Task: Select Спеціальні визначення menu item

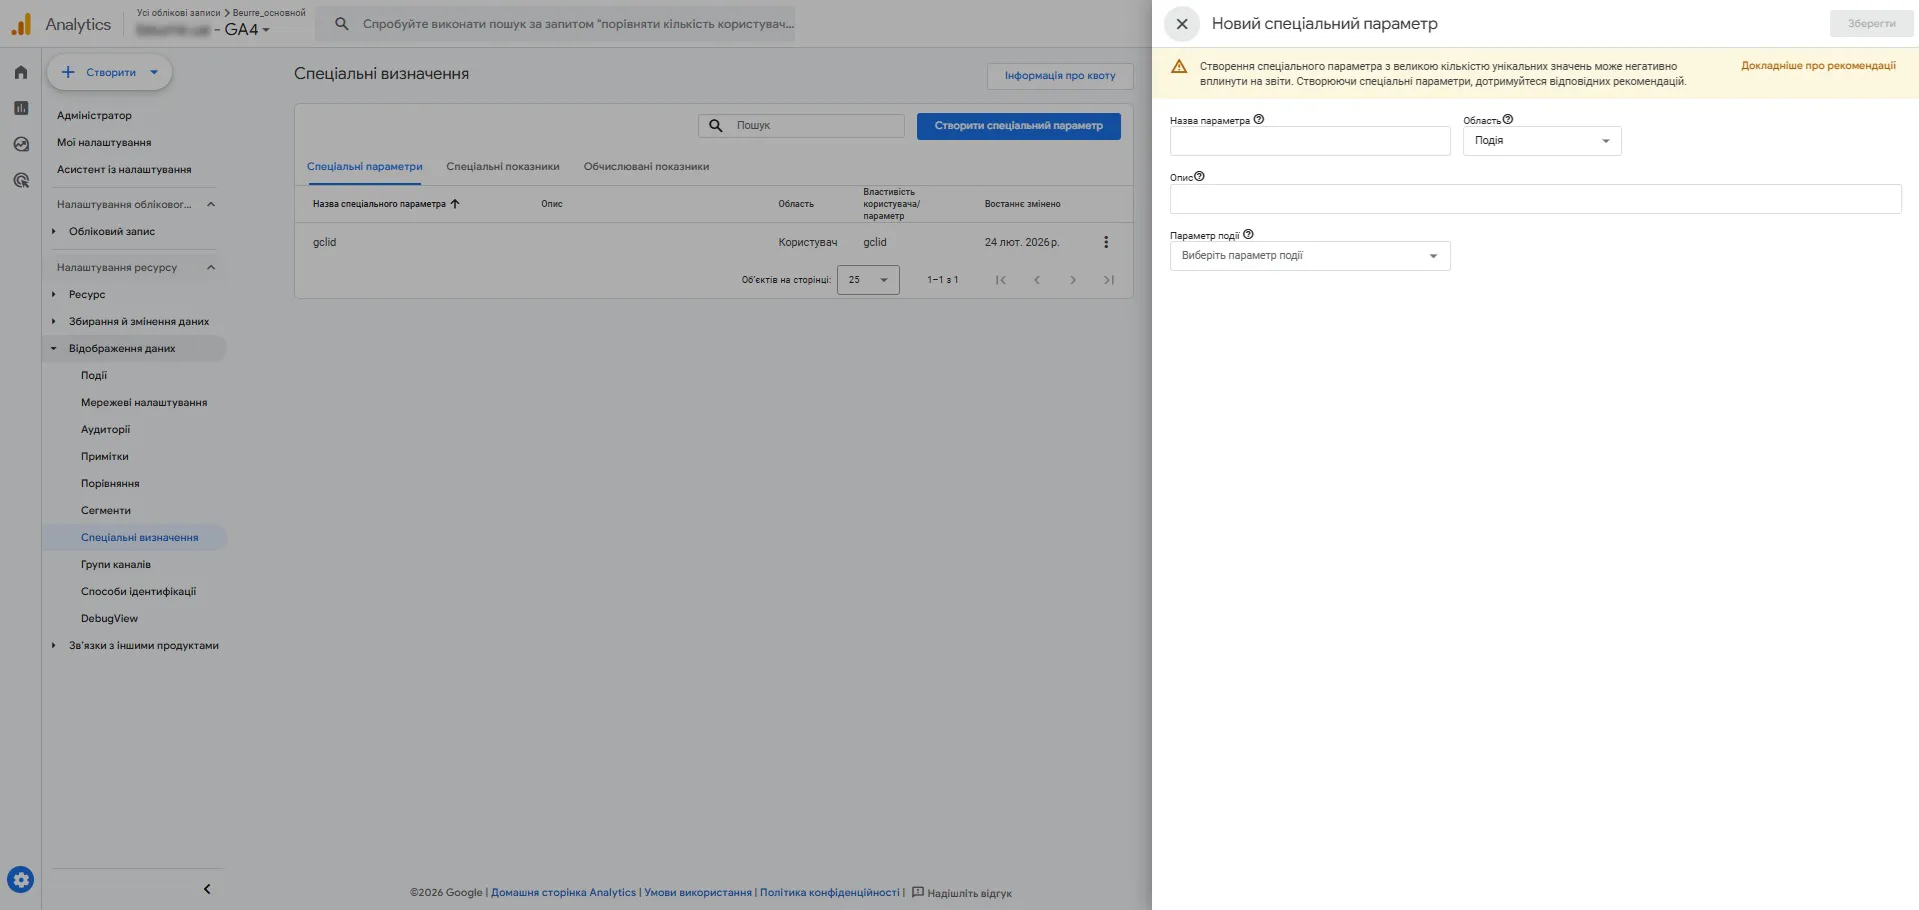Action: tap(140, 537)
